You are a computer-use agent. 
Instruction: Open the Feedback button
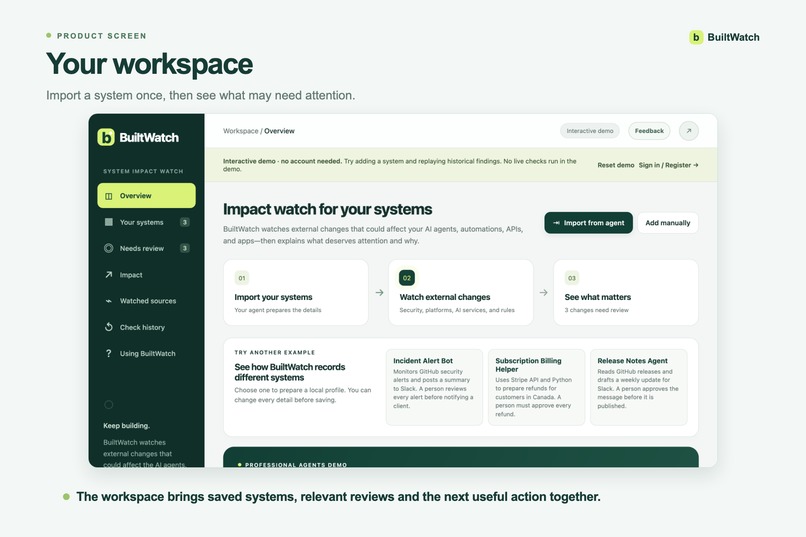pos(649,131)
